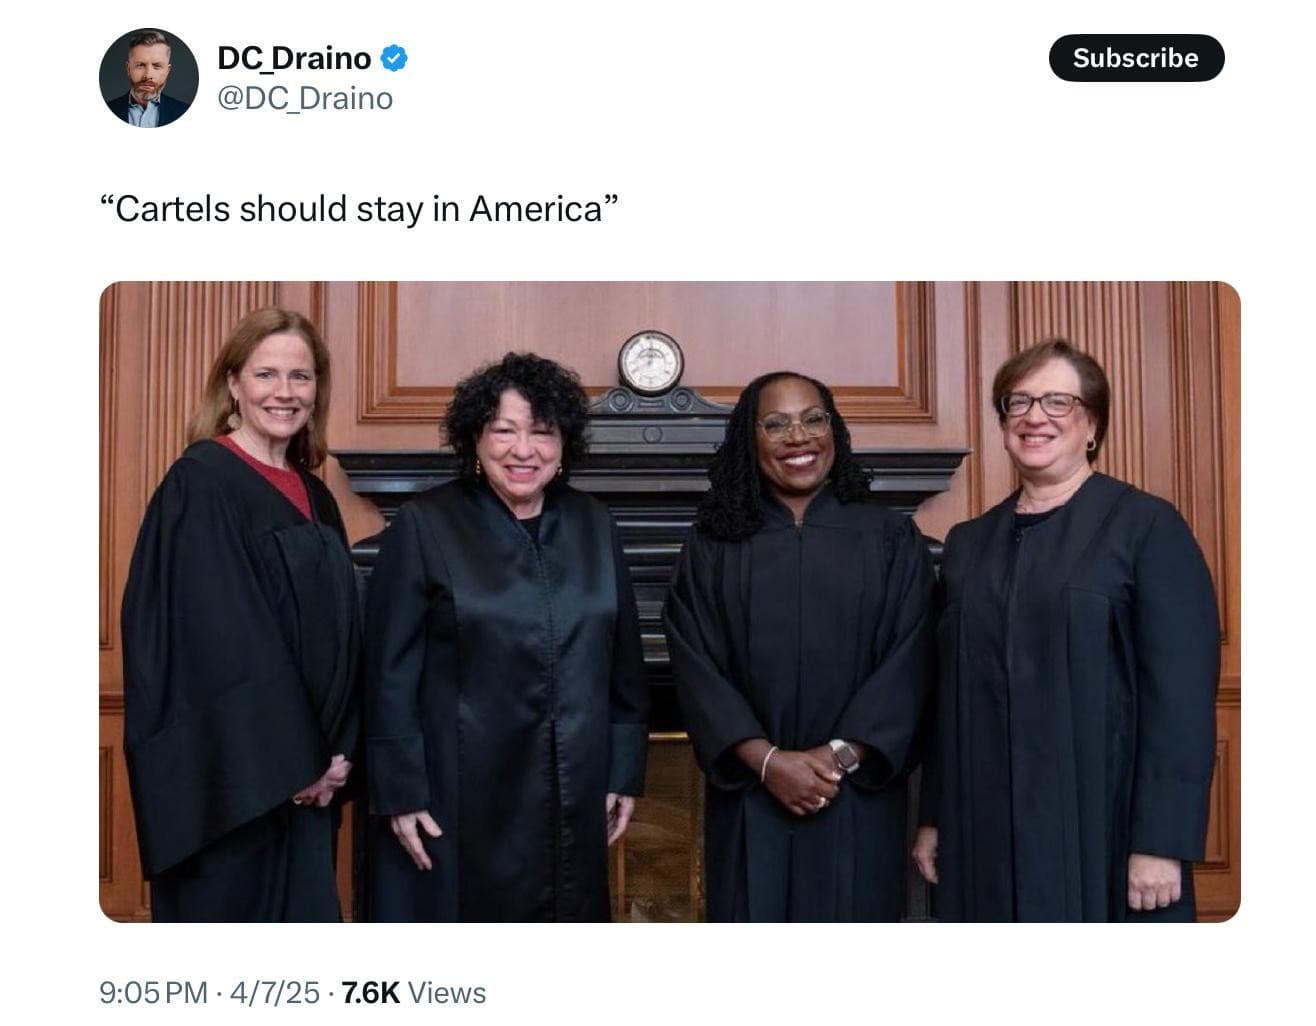Screen dimensions: 1316x1026
Task: Click the short-haired person wearing dark-framed glasses
Action: pos(1070,630)
